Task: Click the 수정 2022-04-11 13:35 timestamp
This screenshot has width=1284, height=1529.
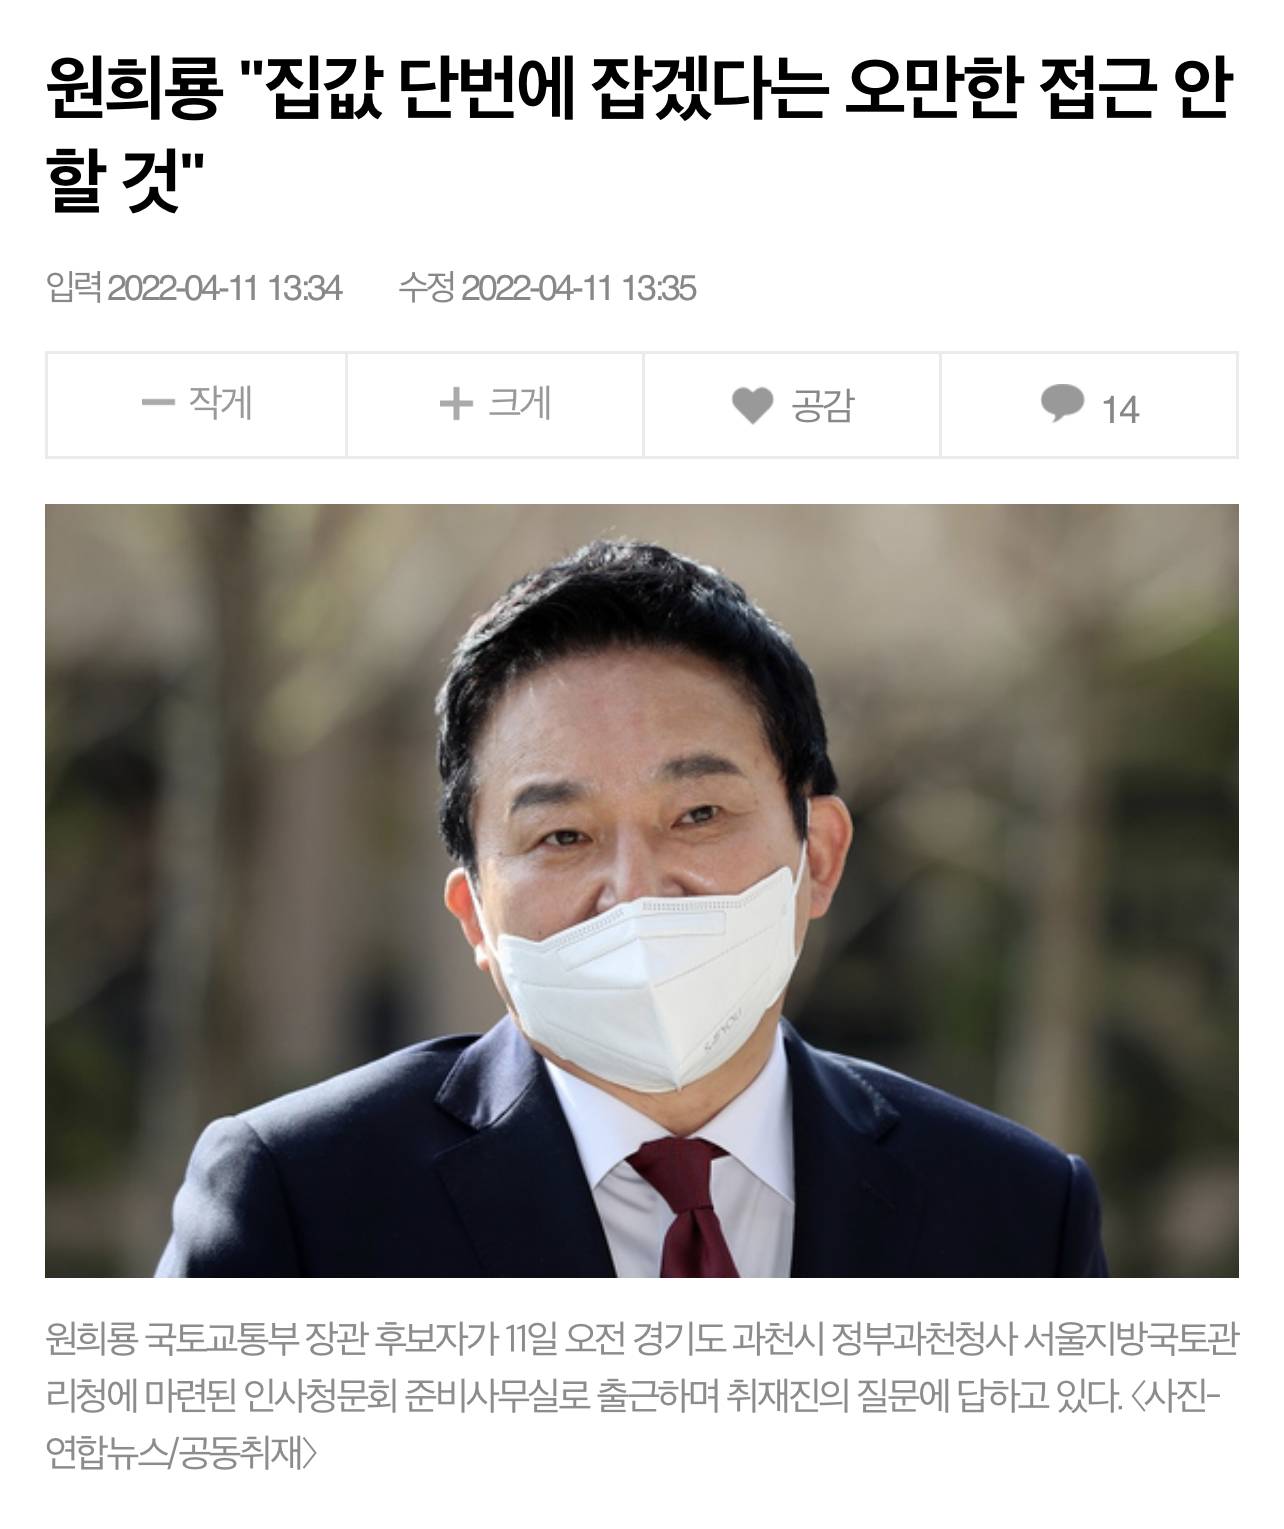Action: pos(547,289)
